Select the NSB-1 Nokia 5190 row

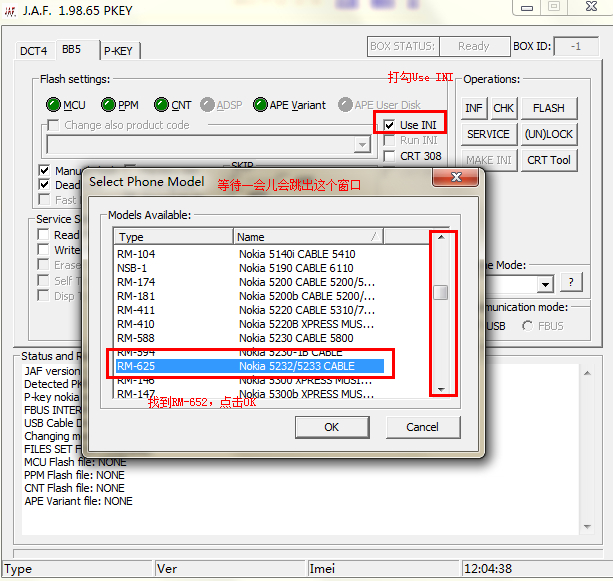point(250,268)
